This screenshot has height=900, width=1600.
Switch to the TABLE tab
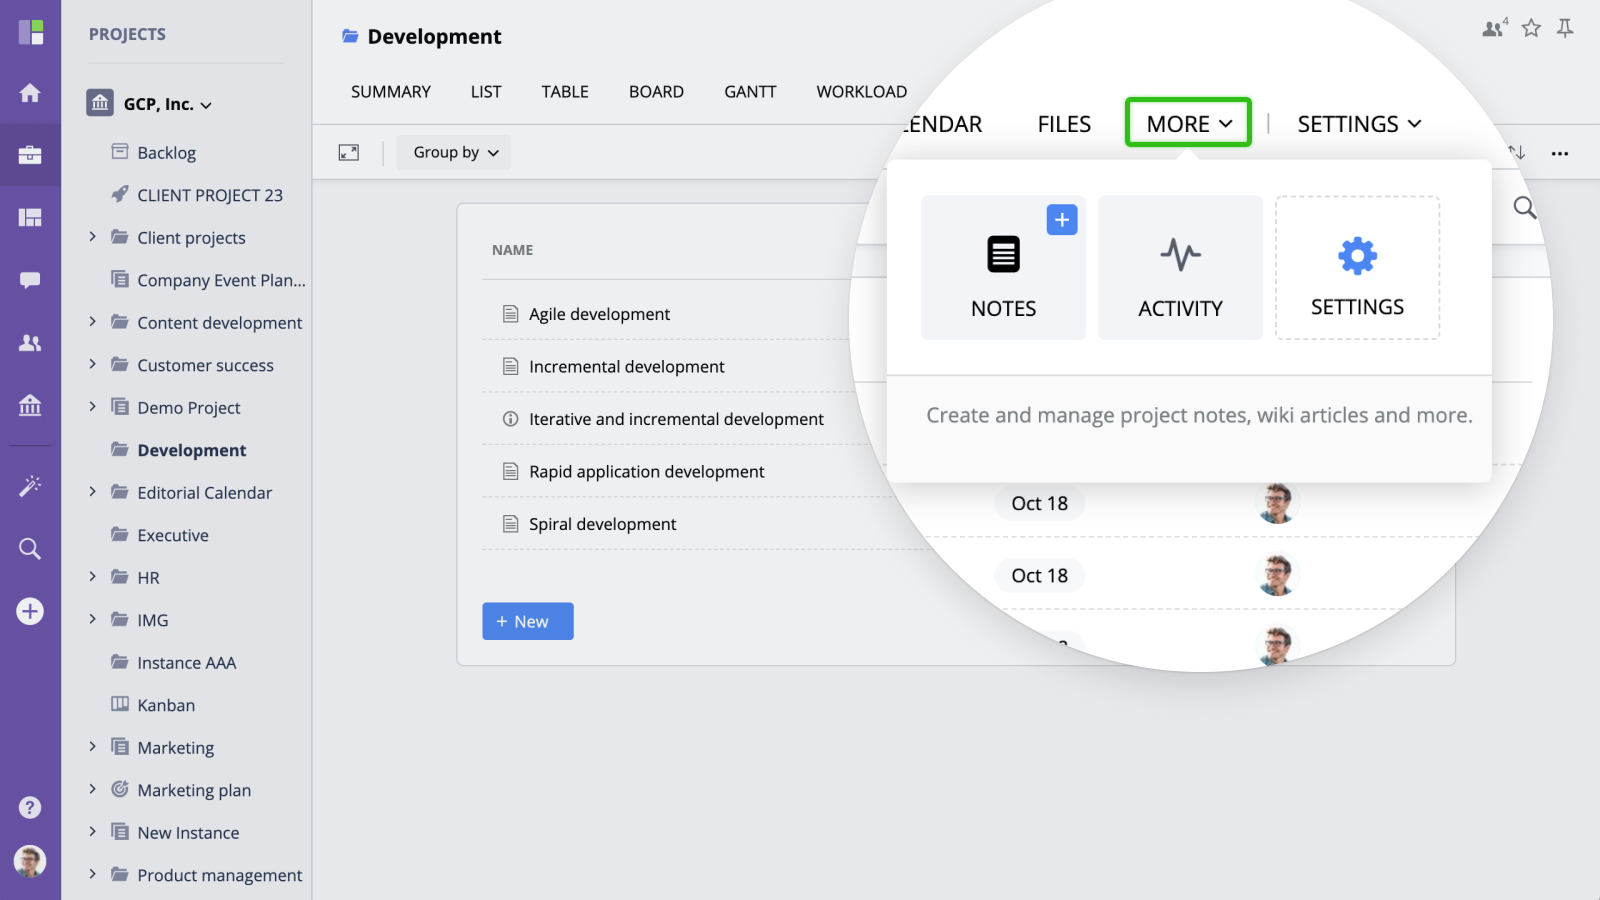(565, 91)
